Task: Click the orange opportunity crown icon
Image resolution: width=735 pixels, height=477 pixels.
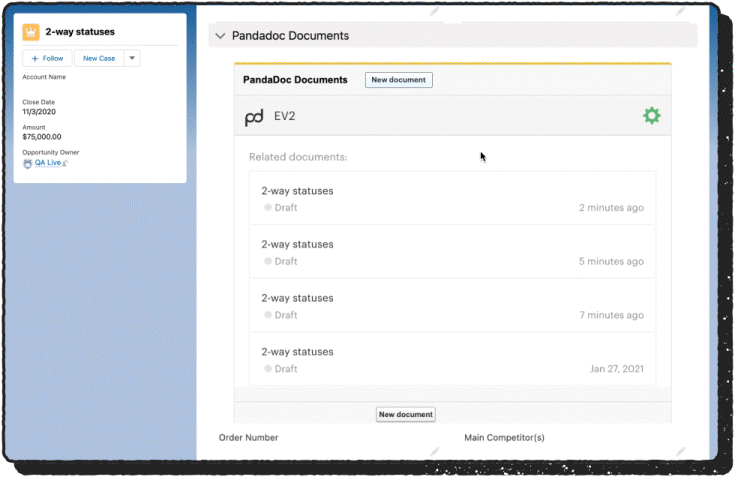Action: click(31, 32)
